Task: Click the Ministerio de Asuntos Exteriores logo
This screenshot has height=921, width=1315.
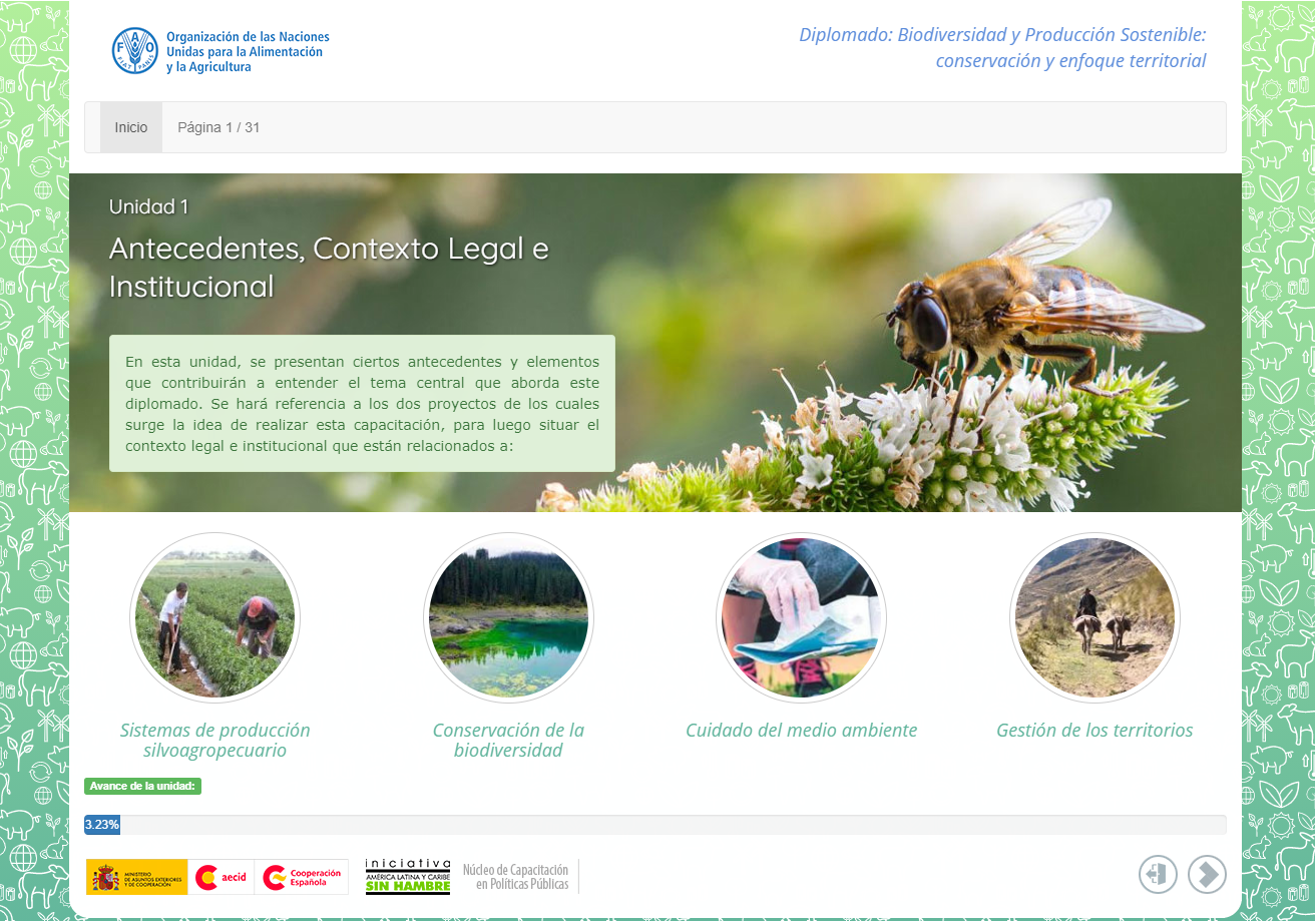Action: pos(137,877)
